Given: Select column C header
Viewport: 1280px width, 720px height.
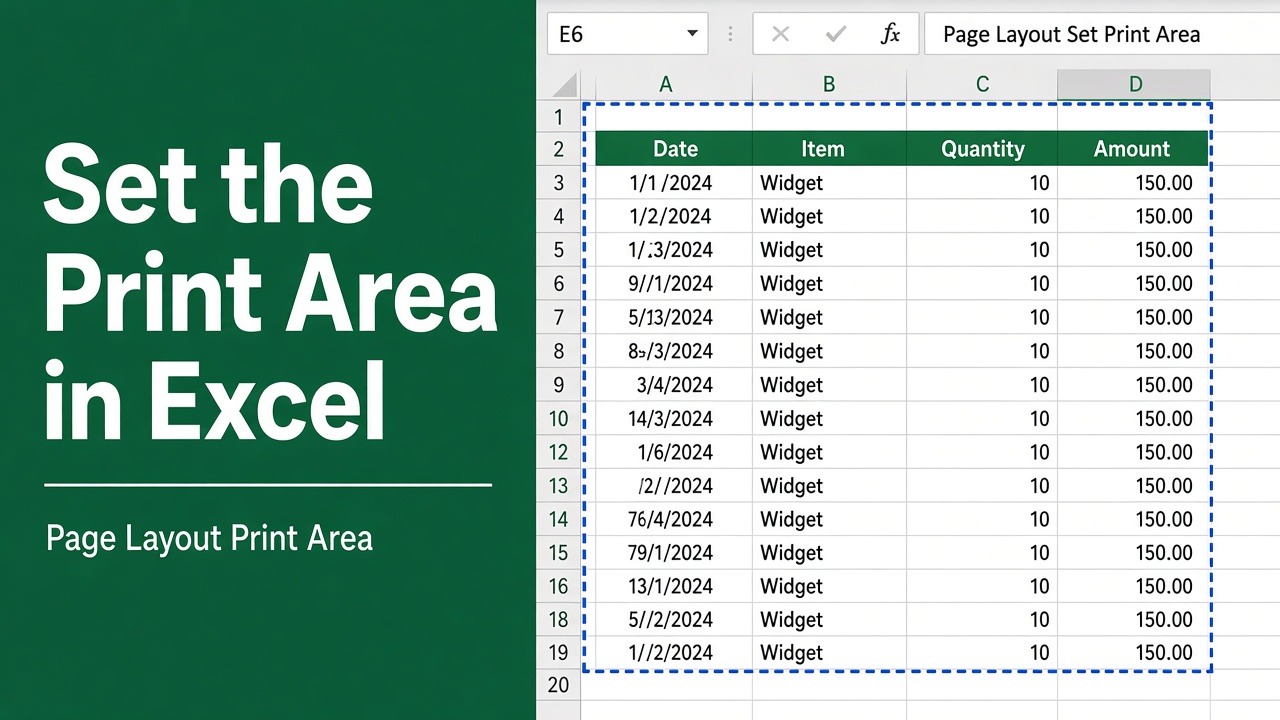Looking at the screenshot, I should 982,85.
